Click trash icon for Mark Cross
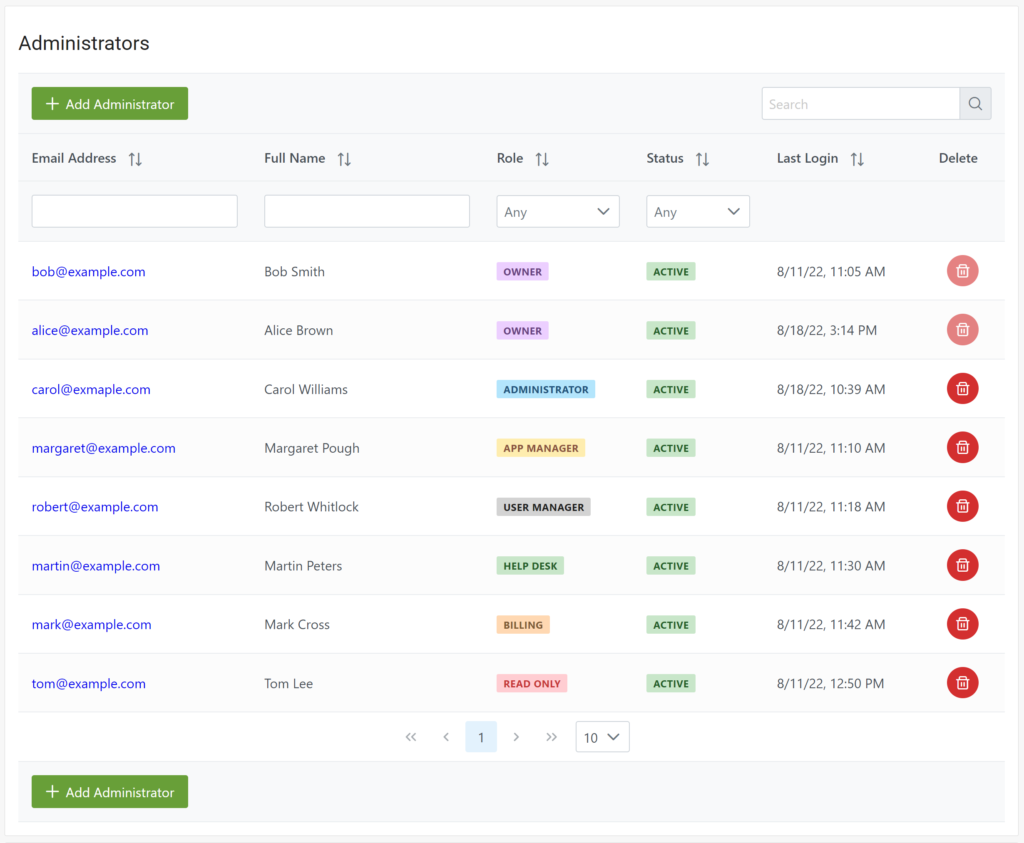 click(x=962, y=624)
